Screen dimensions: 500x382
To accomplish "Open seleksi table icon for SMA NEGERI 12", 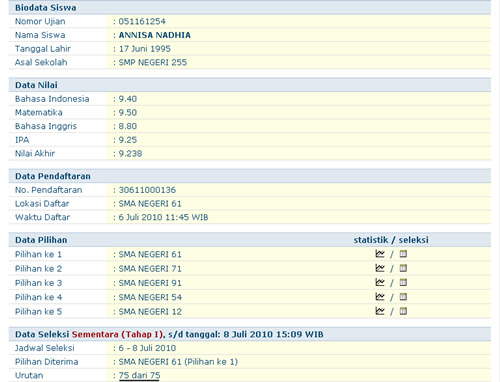I will (403, 311).
